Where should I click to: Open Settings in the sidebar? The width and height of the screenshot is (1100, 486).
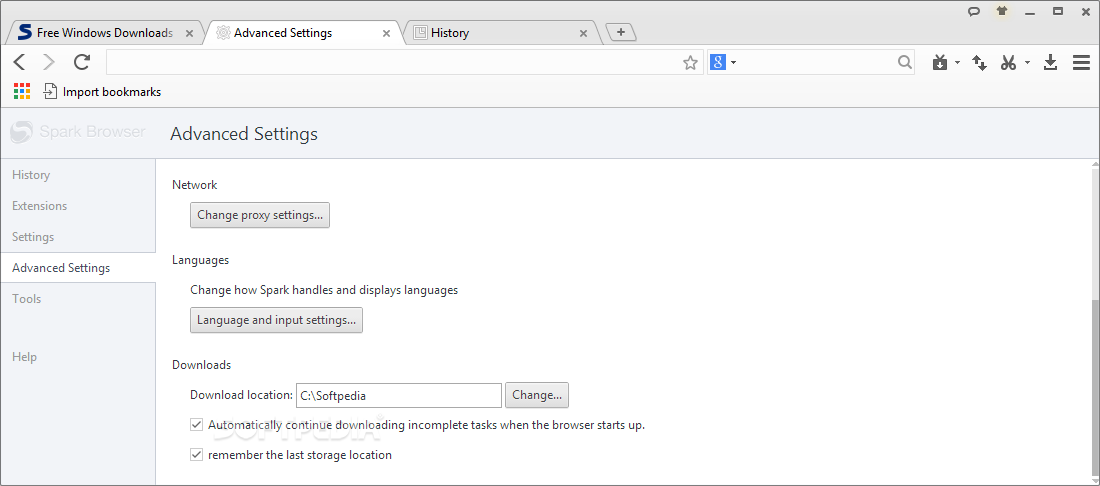pos(33,237)
